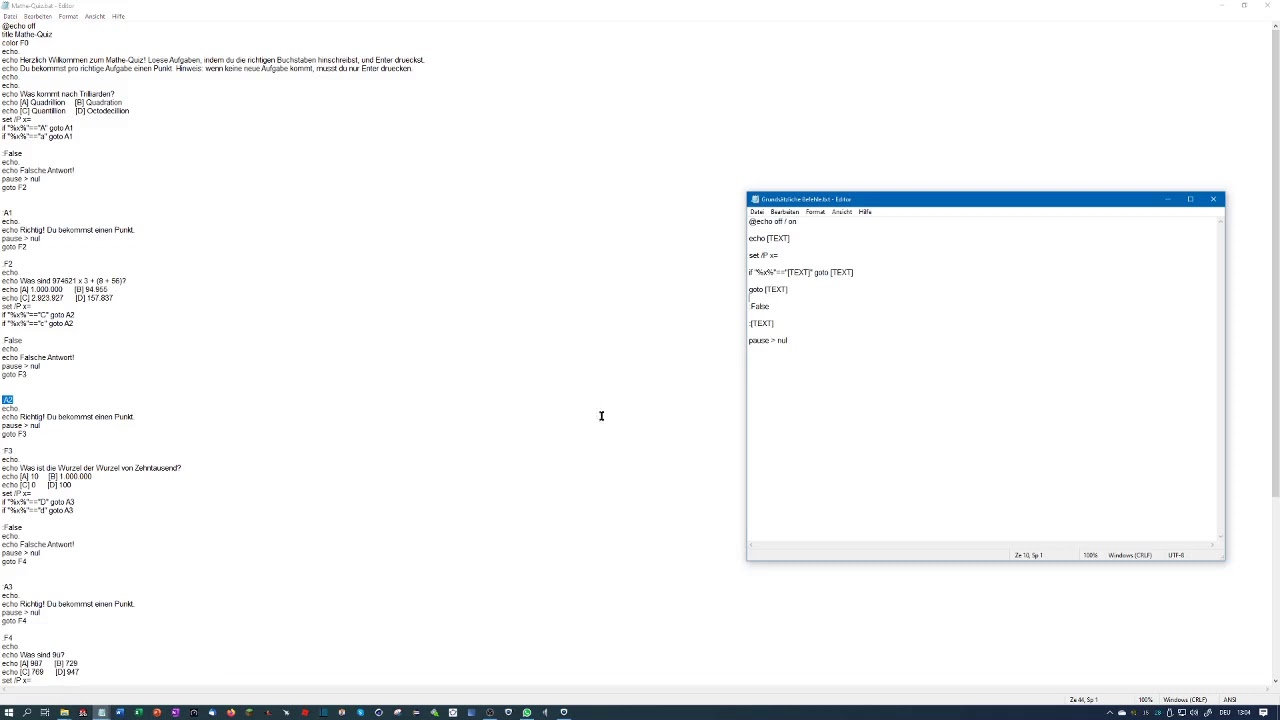Click line 'title Mathe-Quiz'

pos(27,35)
